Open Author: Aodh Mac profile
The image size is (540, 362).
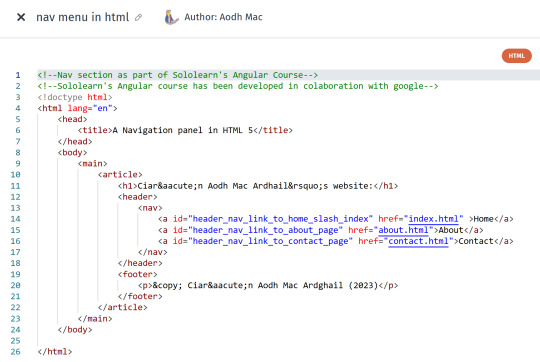(223, 17)
